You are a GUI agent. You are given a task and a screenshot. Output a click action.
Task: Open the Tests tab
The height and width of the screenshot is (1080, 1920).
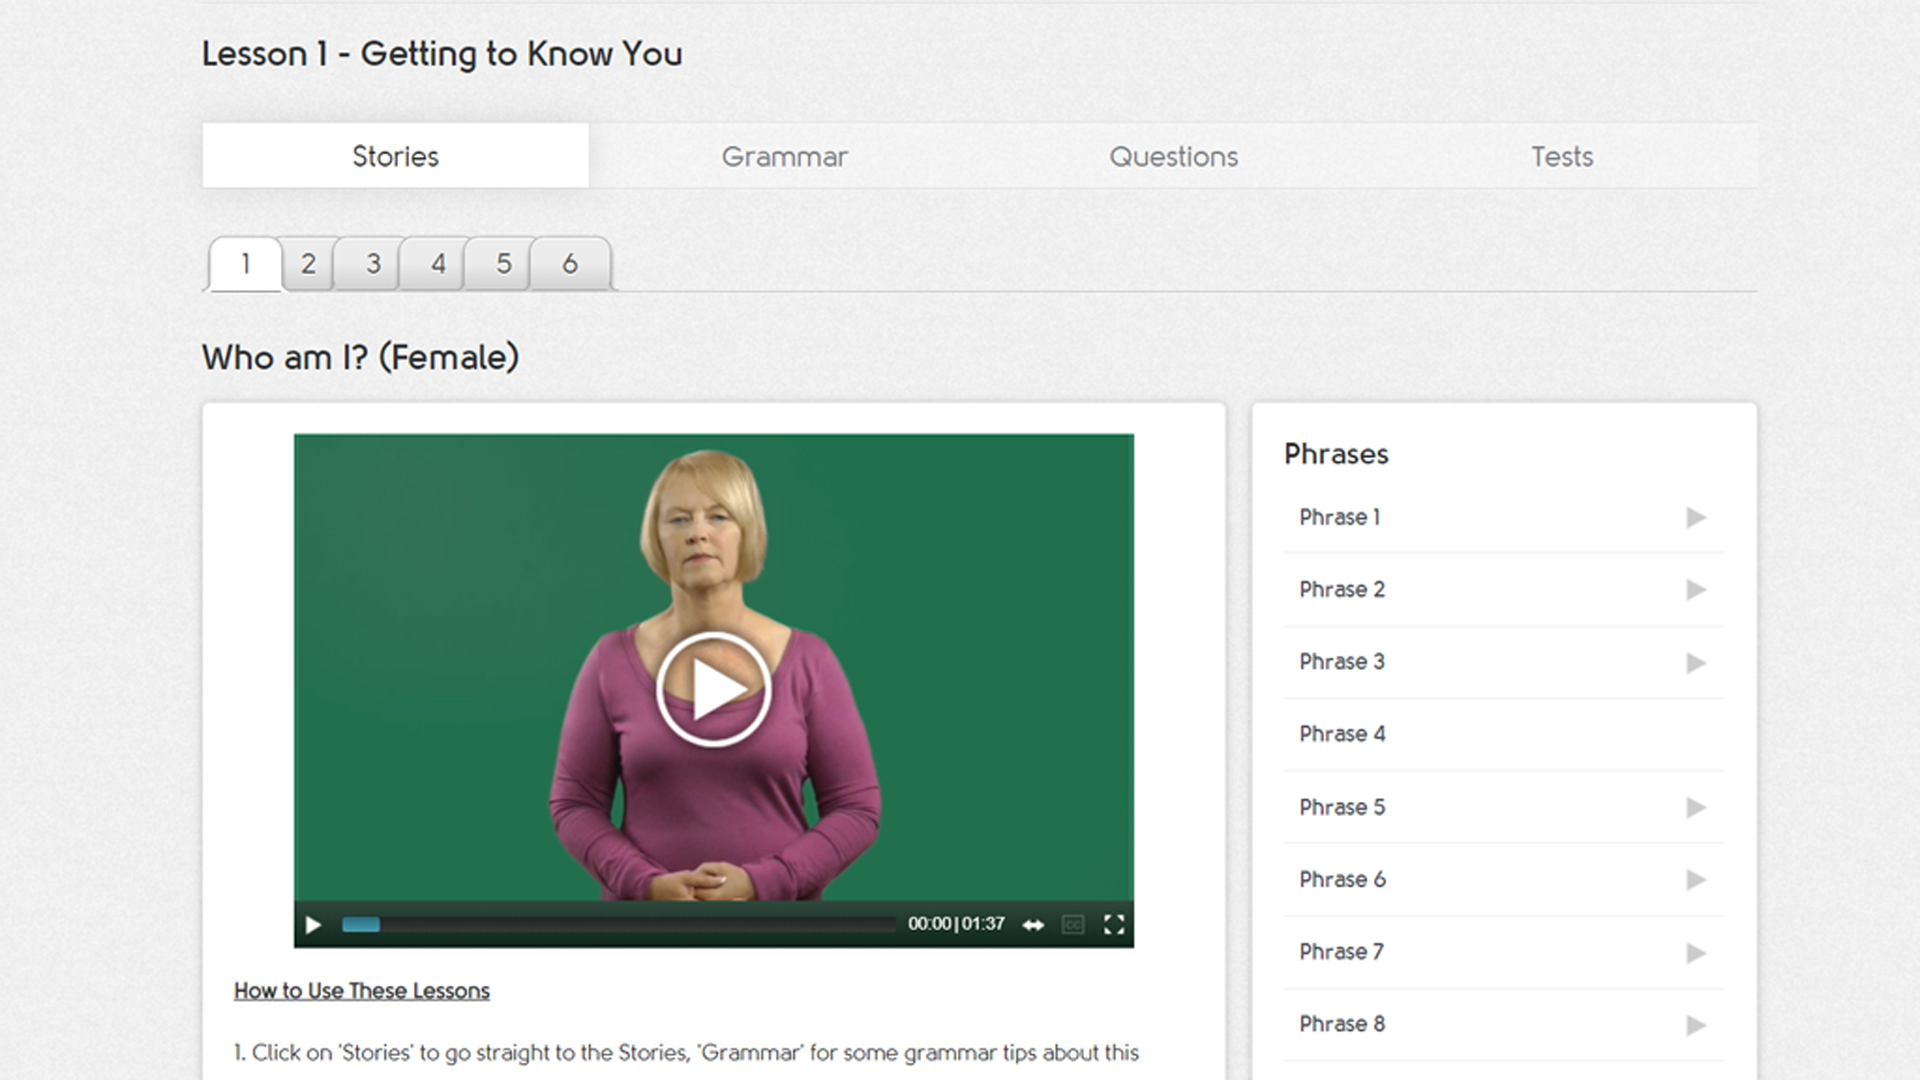coord(1562,156)
